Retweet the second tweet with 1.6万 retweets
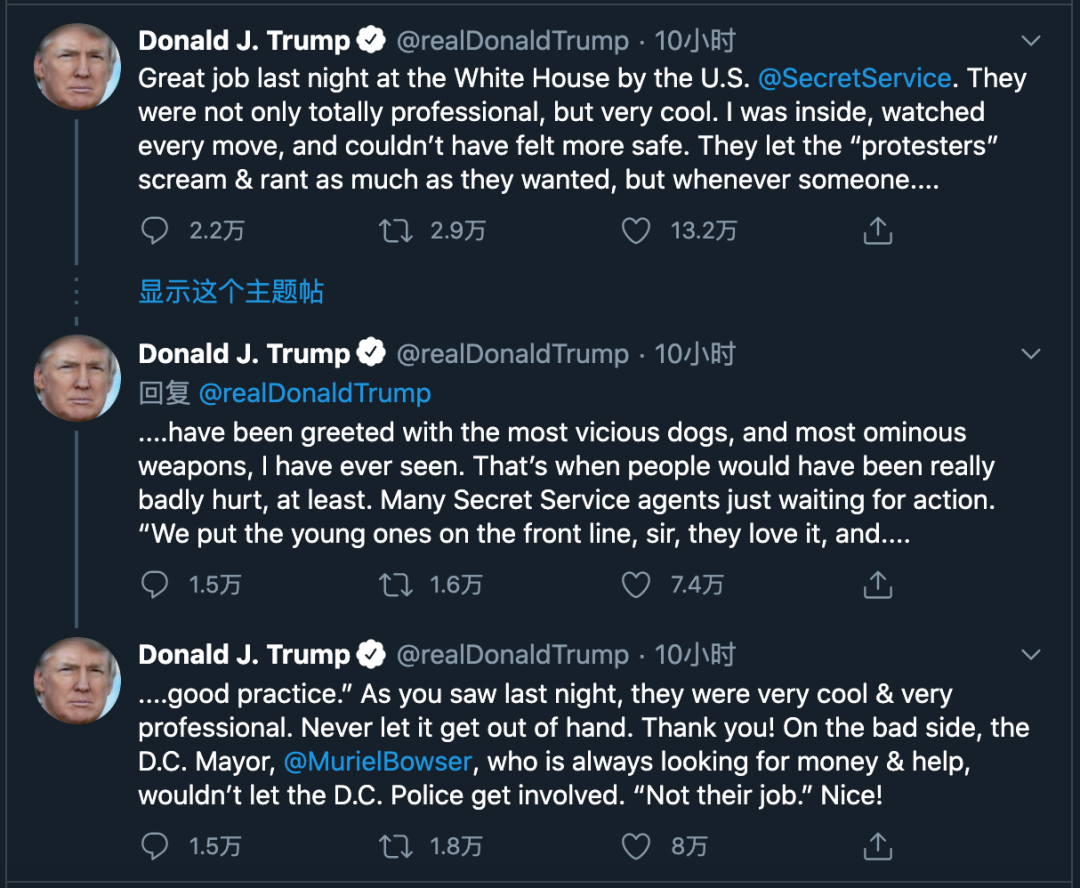1080x888 pixels. pyautogui.click(x=396, y=584)
